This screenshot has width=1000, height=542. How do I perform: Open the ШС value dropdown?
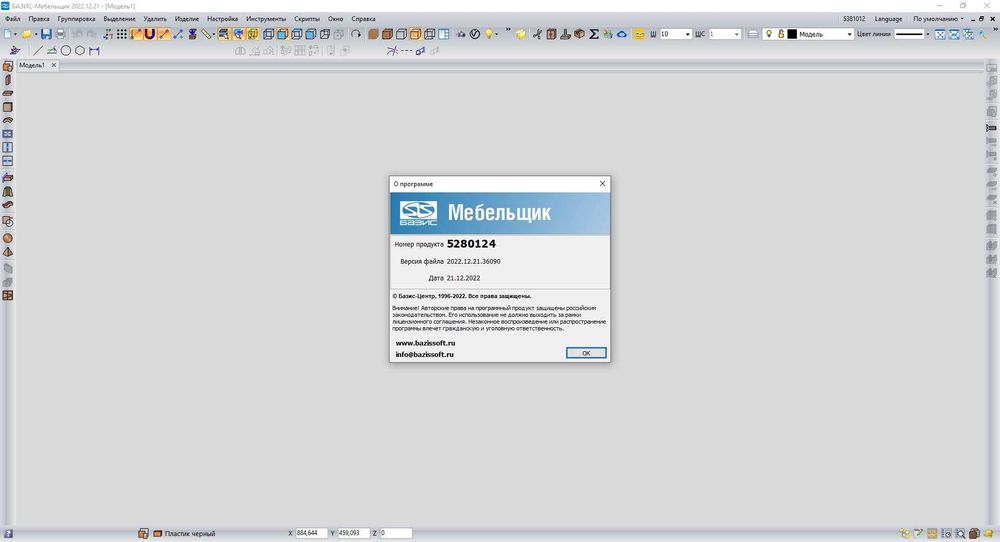click(737, 34)
